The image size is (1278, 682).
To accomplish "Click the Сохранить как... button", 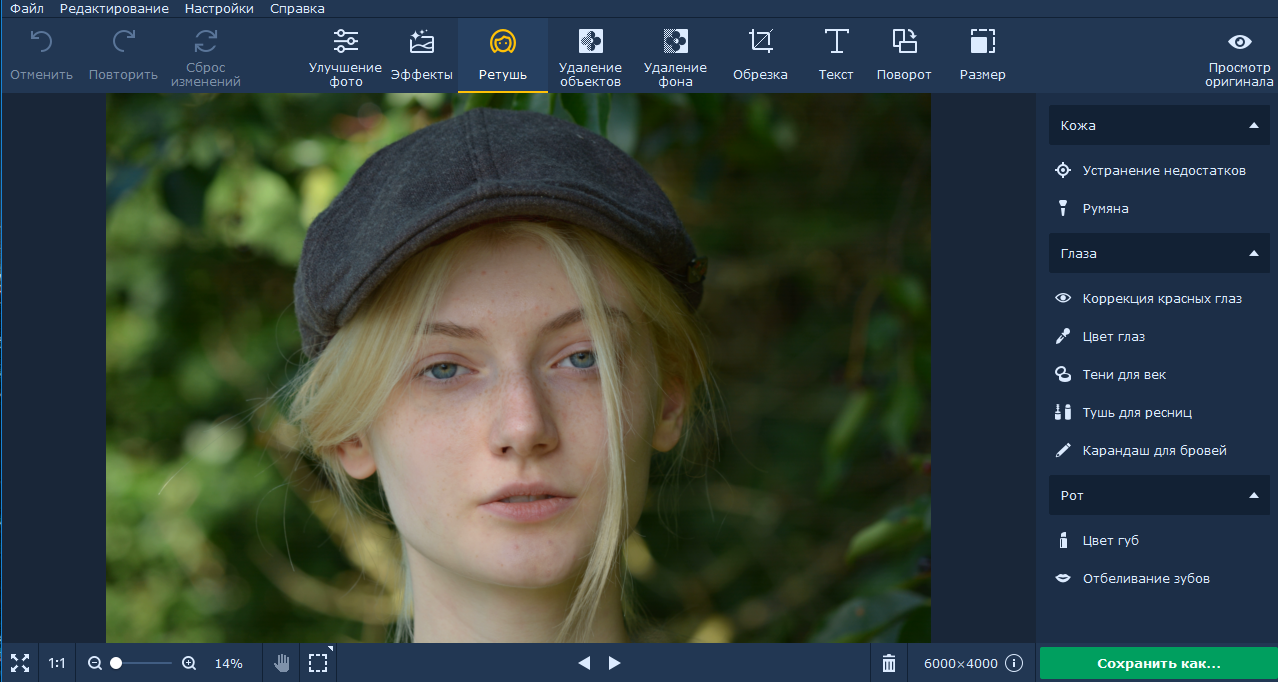I will pyautogui.click(x=1158, y=663).
